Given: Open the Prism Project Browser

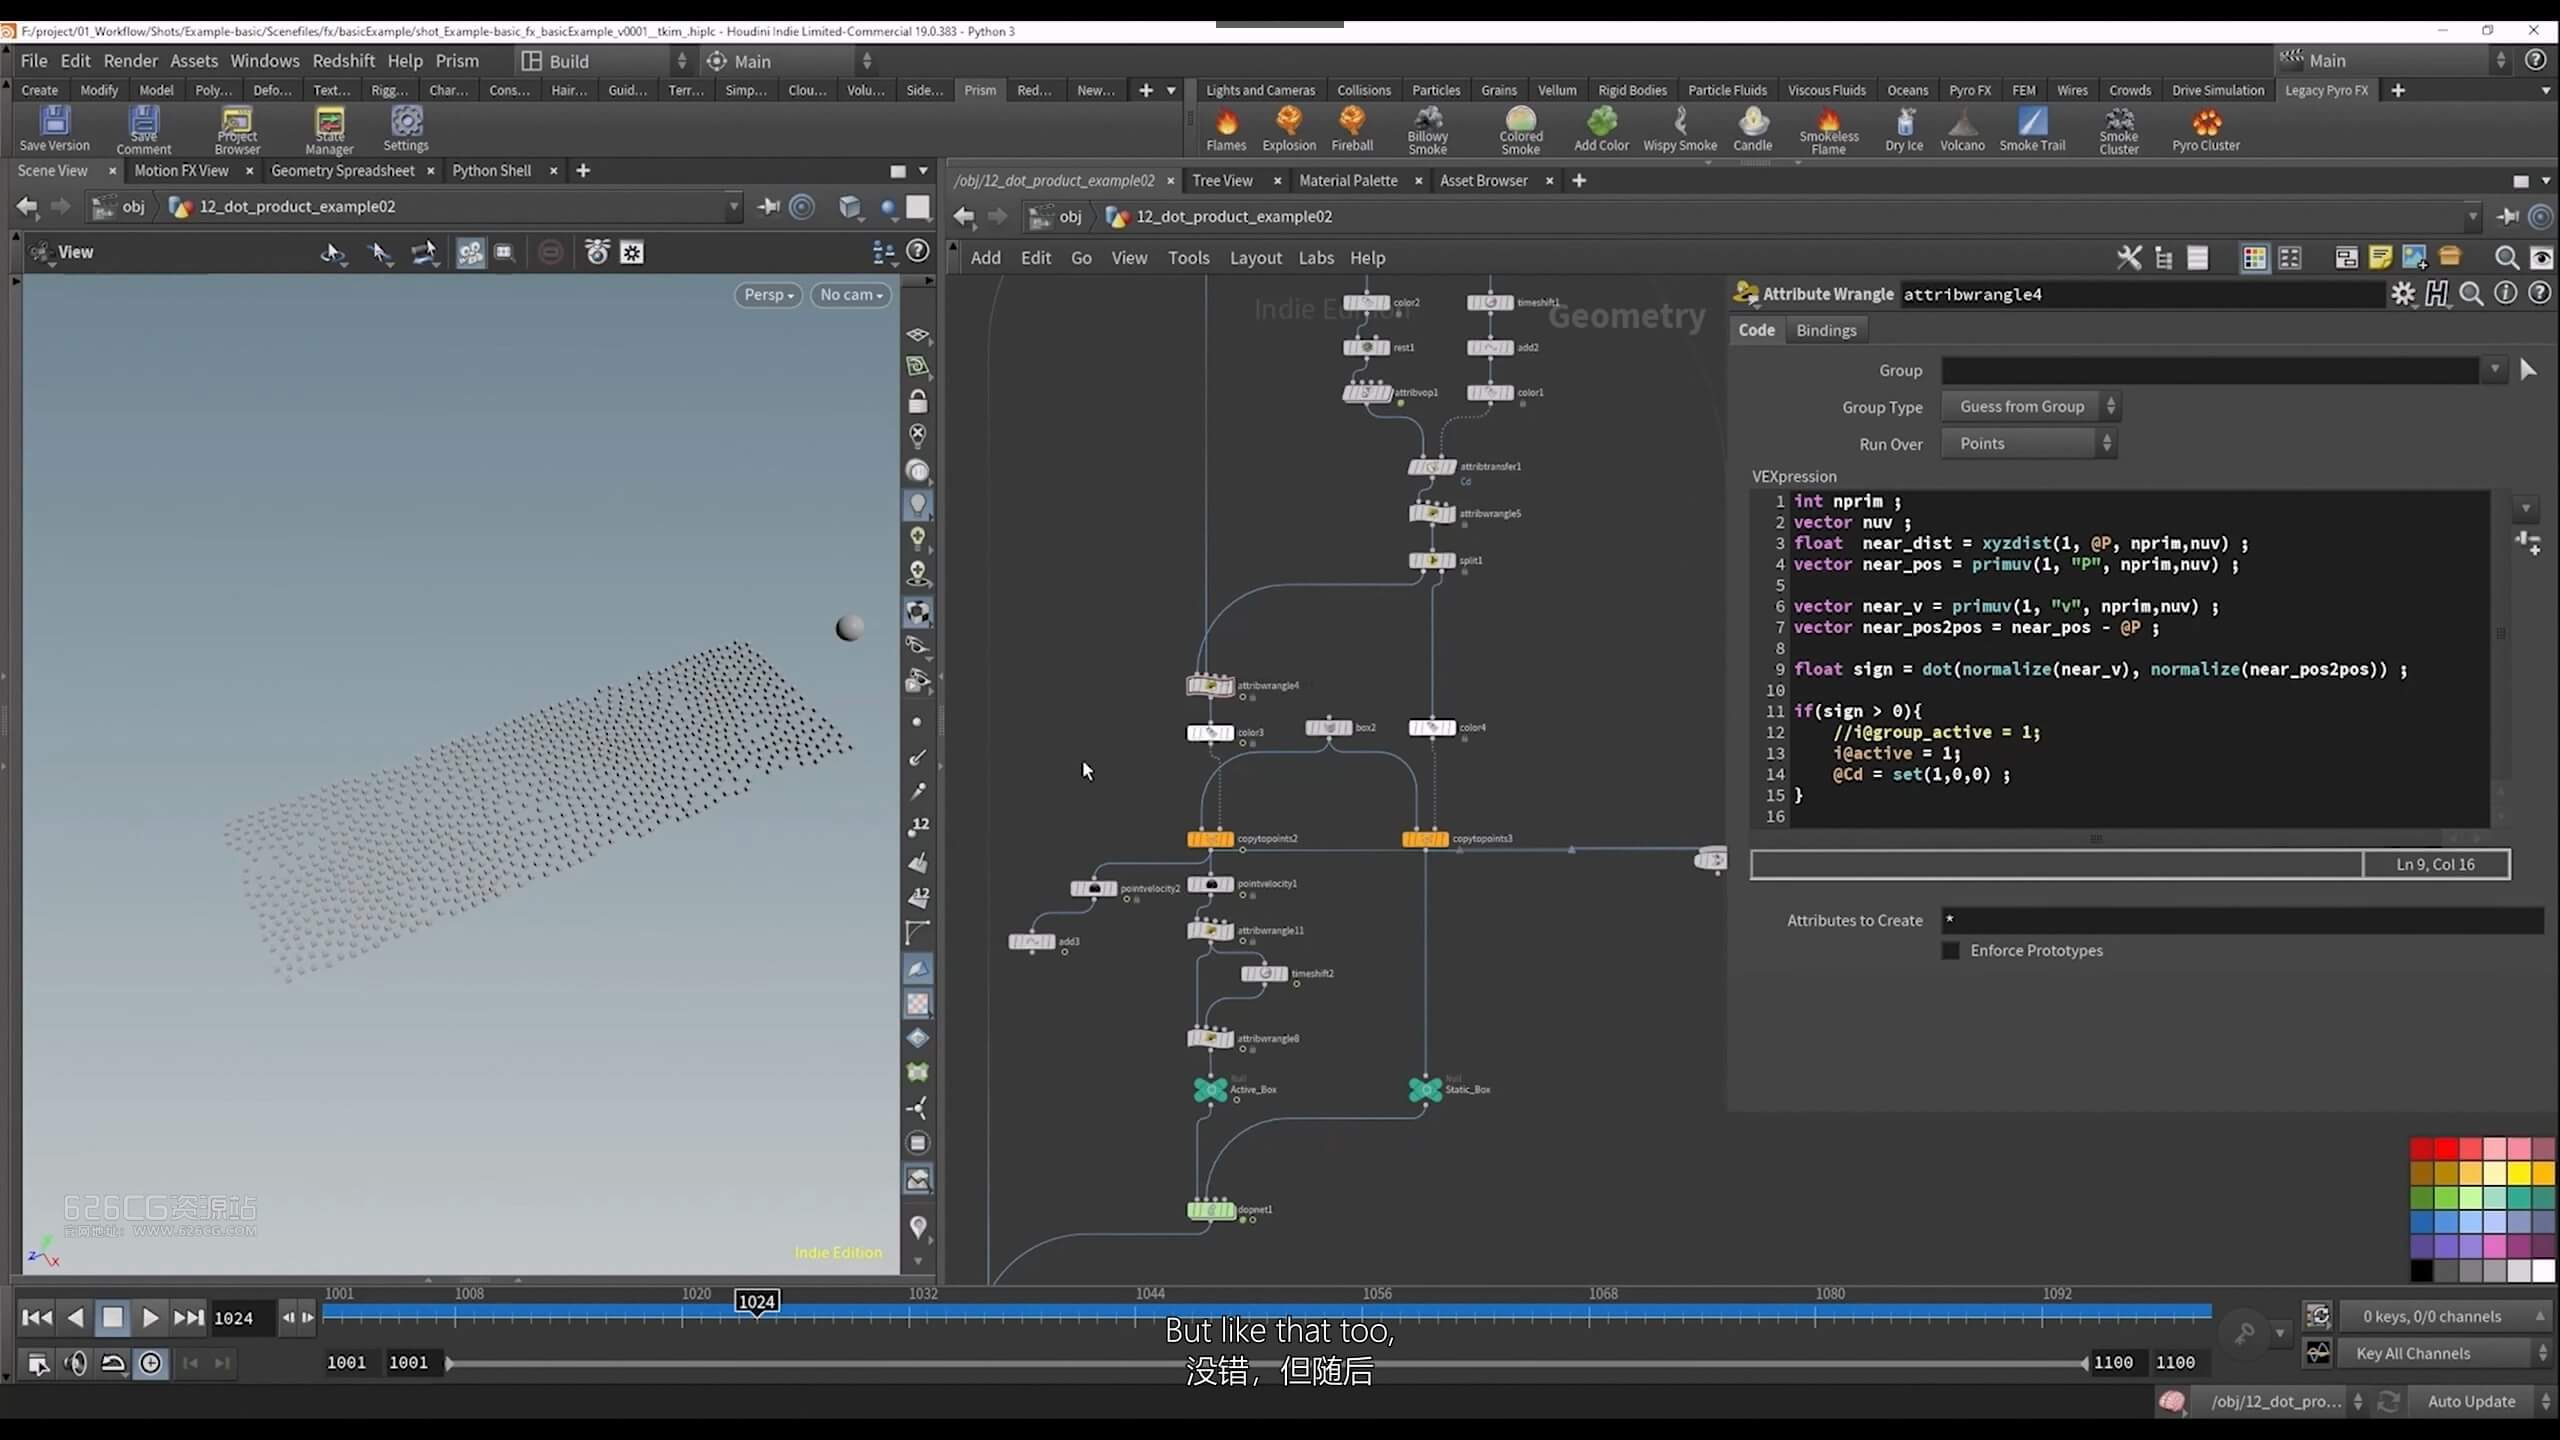Looking at the screenshot, I should coord(237,131).
